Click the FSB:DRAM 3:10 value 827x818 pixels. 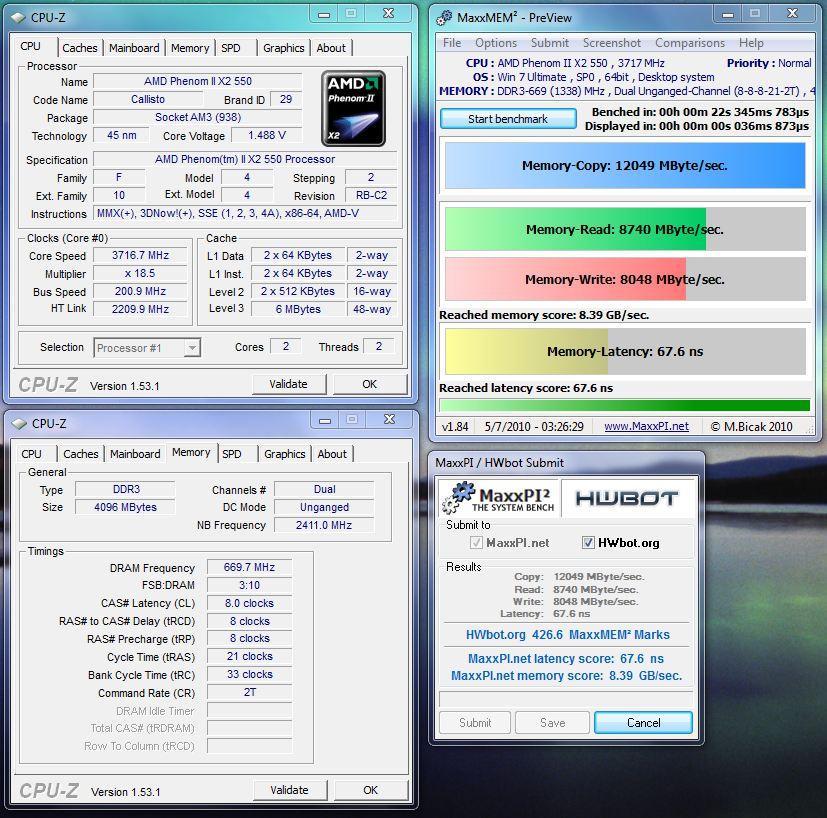pyautogui.click(x=249, y=585)
